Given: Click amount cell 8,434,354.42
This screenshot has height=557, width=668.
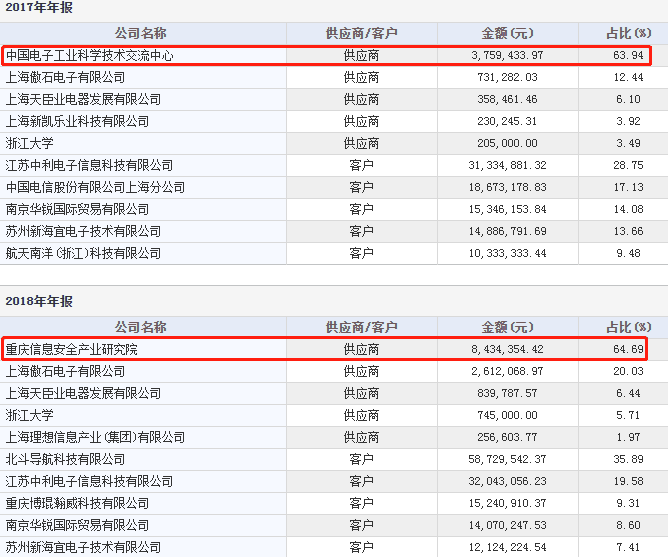Looking at the screenshot, I should click(x=509, y=349).
